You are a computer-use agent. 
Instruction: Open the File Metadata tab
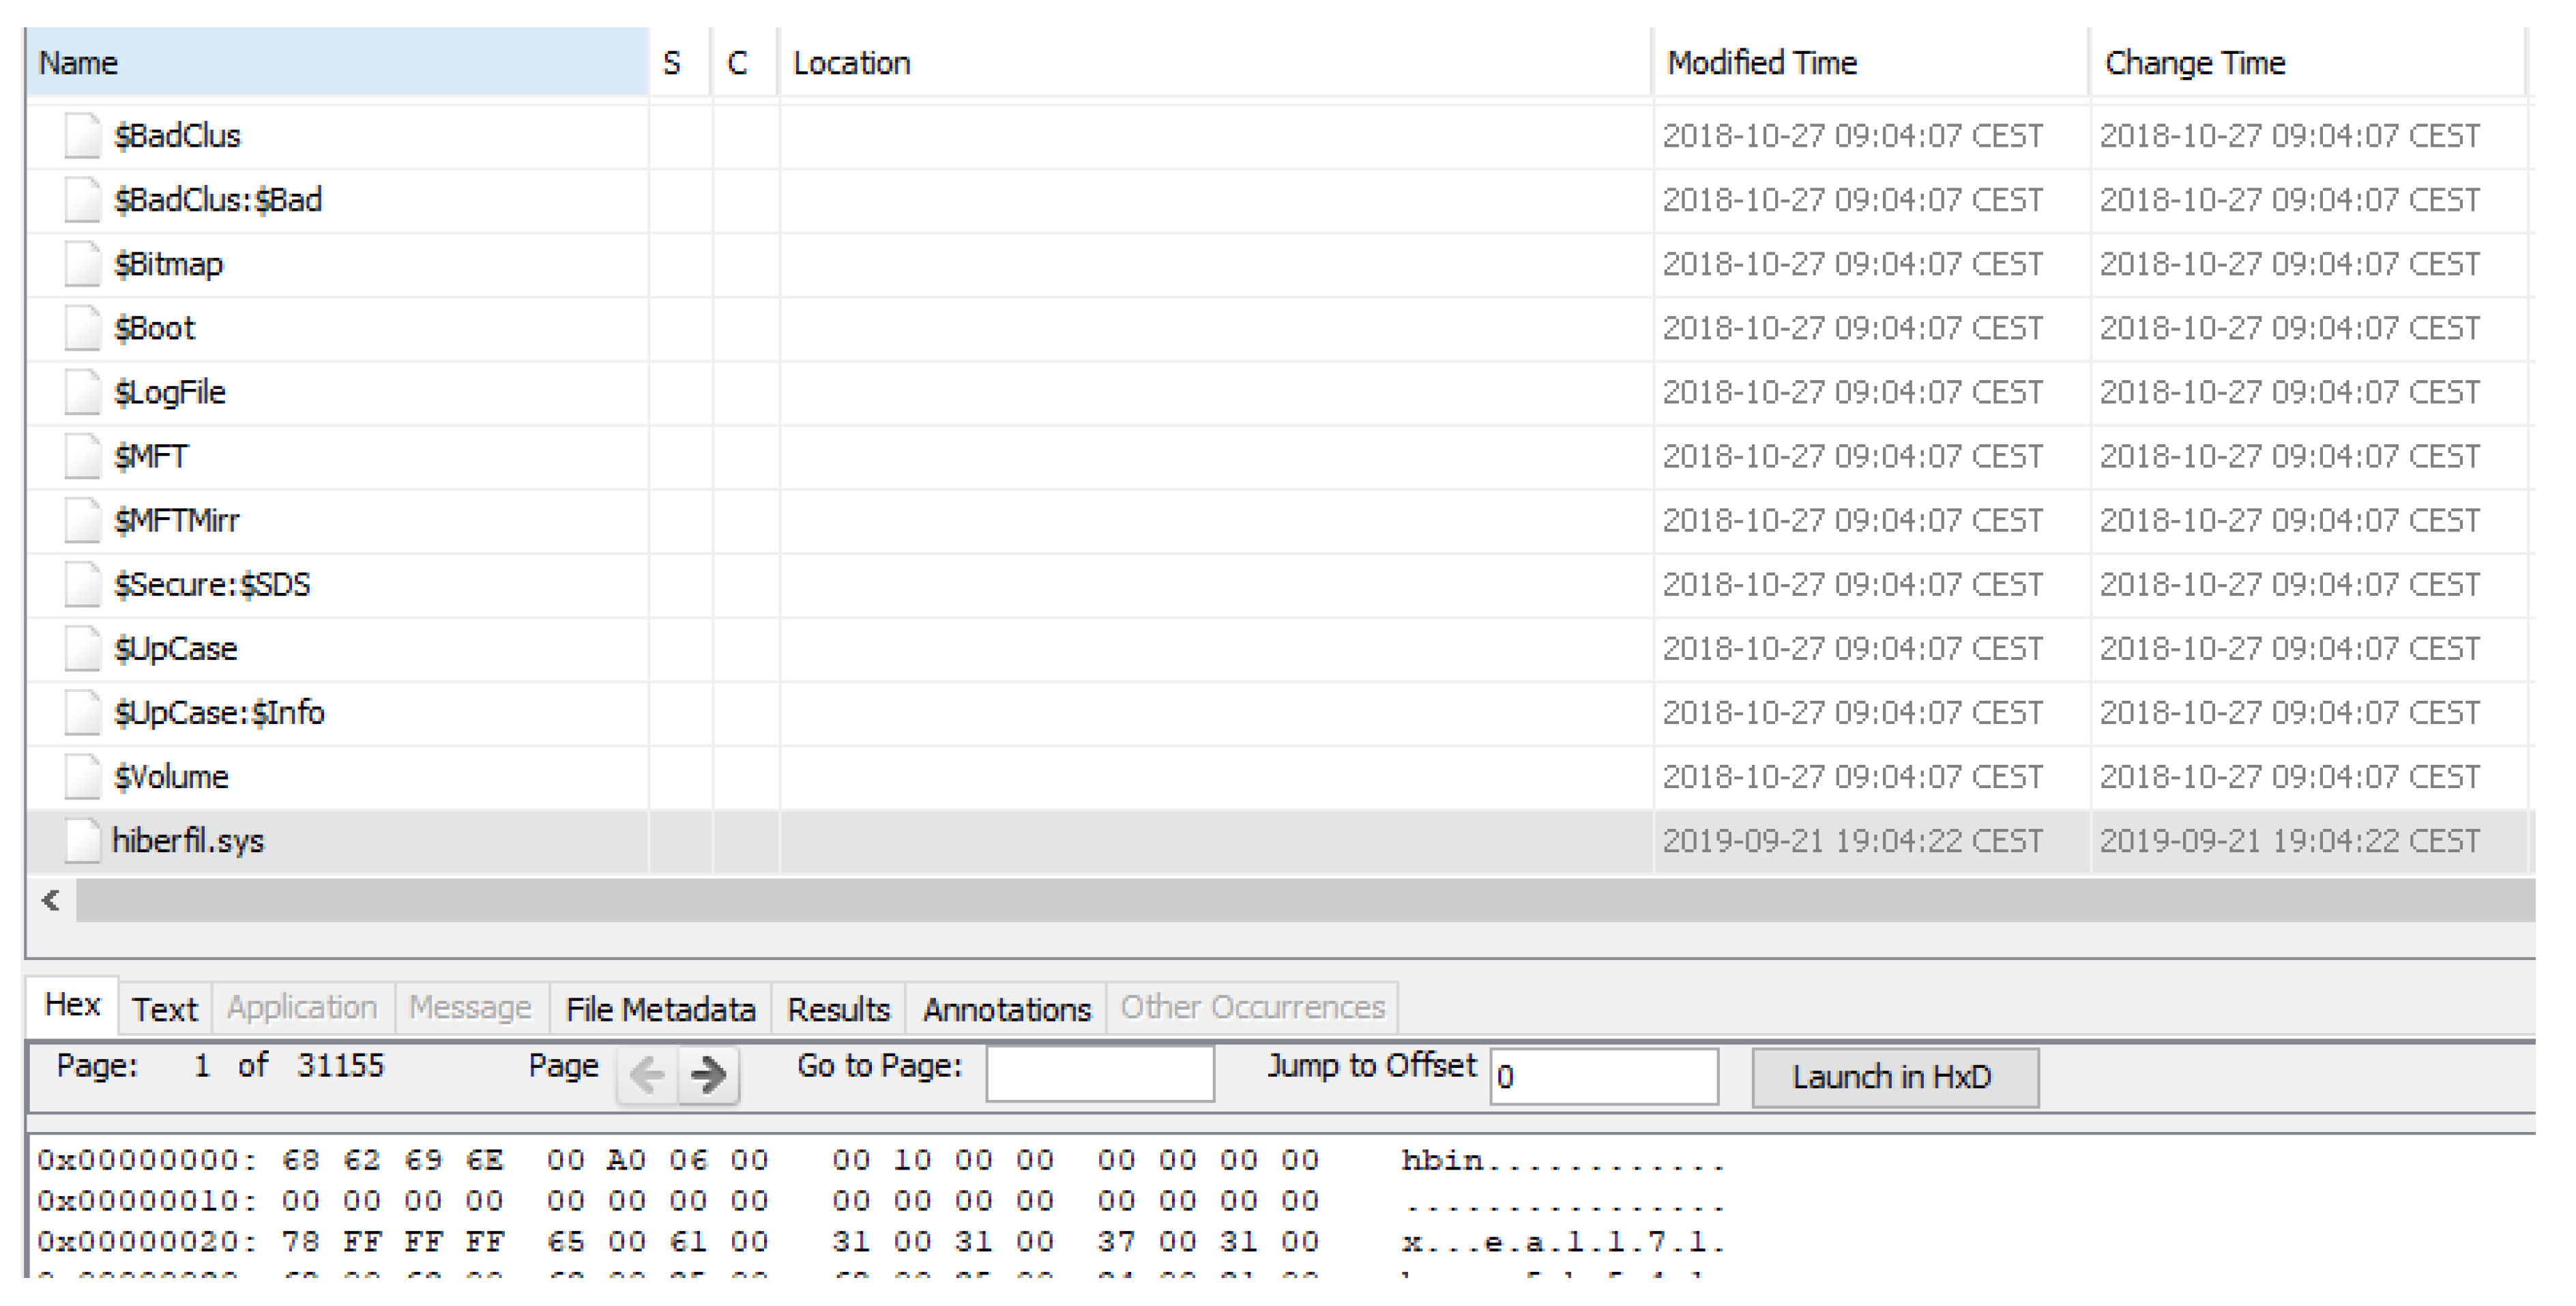[x=660, y=1009]
